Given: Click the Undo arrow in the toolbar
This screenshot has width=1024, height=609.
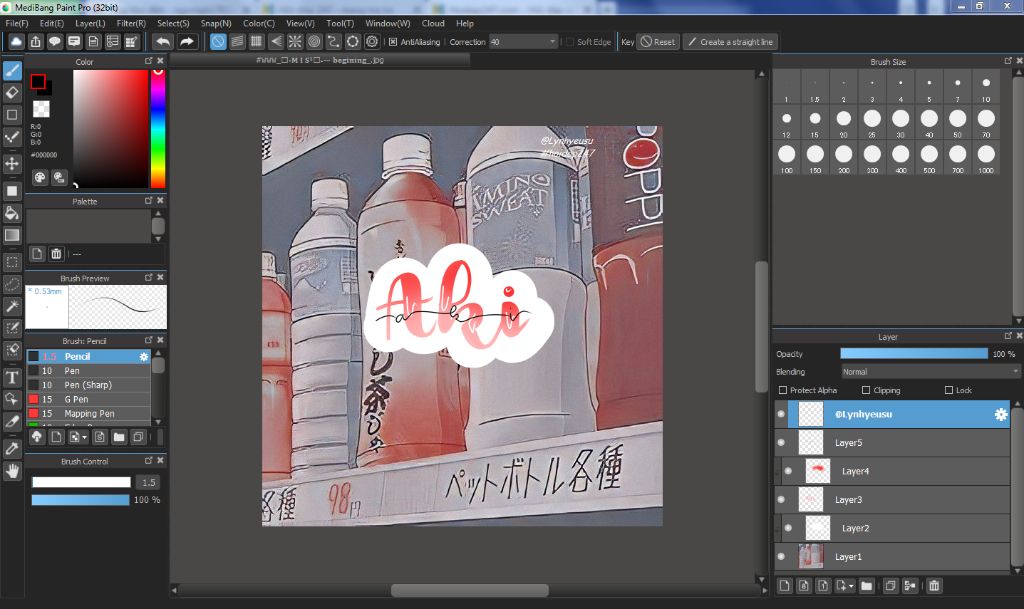Looking at the screenshot, I should pos(163,42).
